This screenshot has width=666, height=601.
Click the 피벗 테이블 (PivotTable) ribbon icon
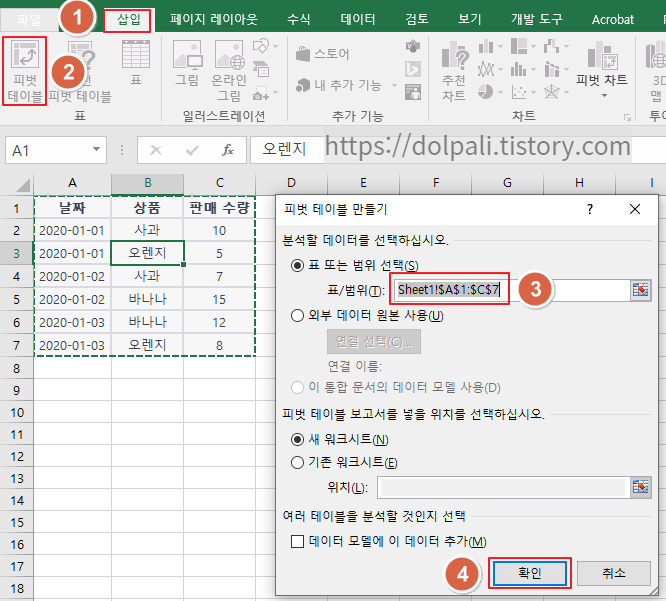pyautogui.click(x=25, y=71)
